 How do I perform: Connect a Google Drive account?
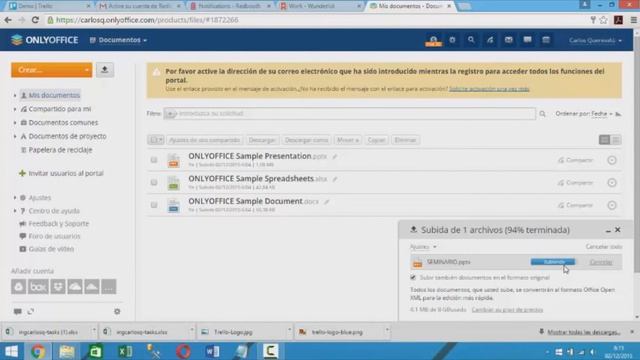pyautogui.click(x=18, y=287)
